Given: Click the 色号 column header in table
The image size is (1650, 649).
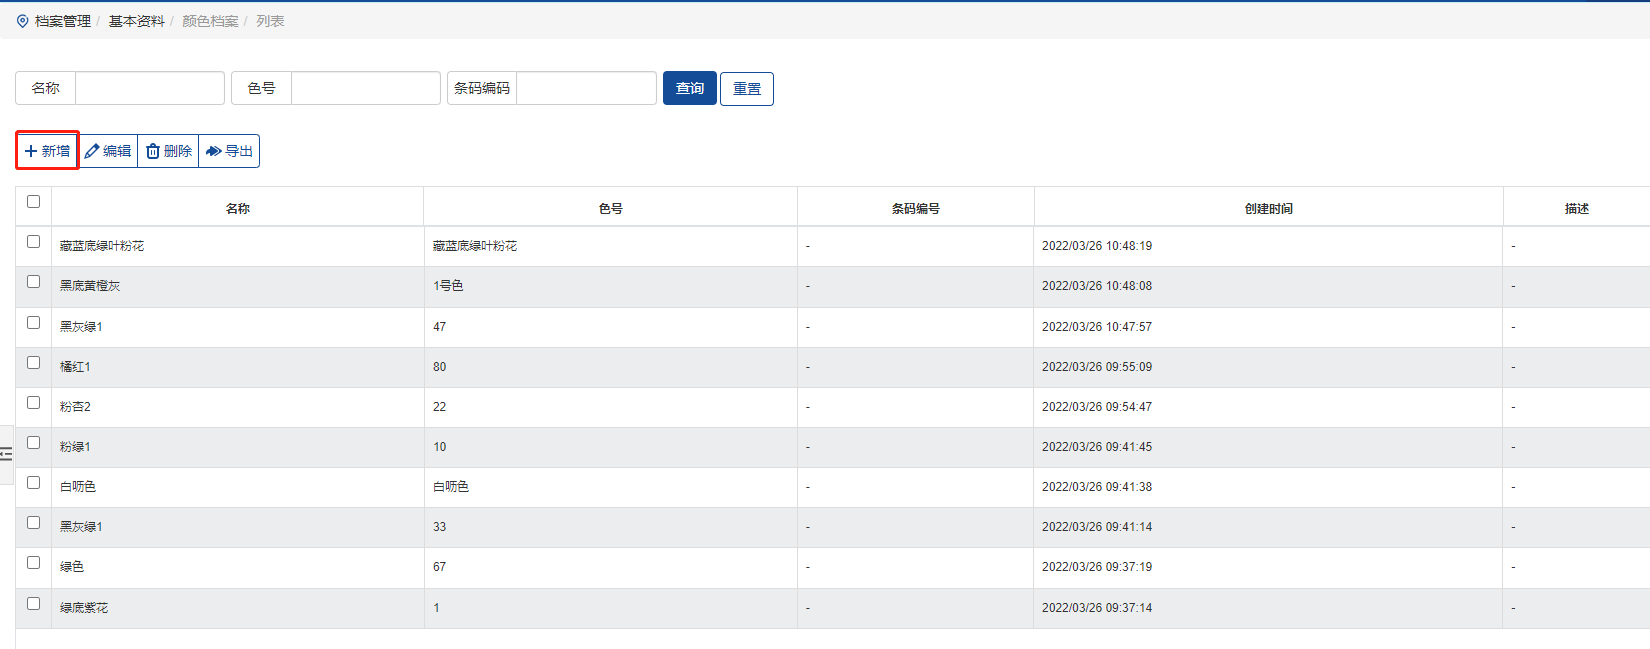Looking at the screenshot, I should click(610, 208).
